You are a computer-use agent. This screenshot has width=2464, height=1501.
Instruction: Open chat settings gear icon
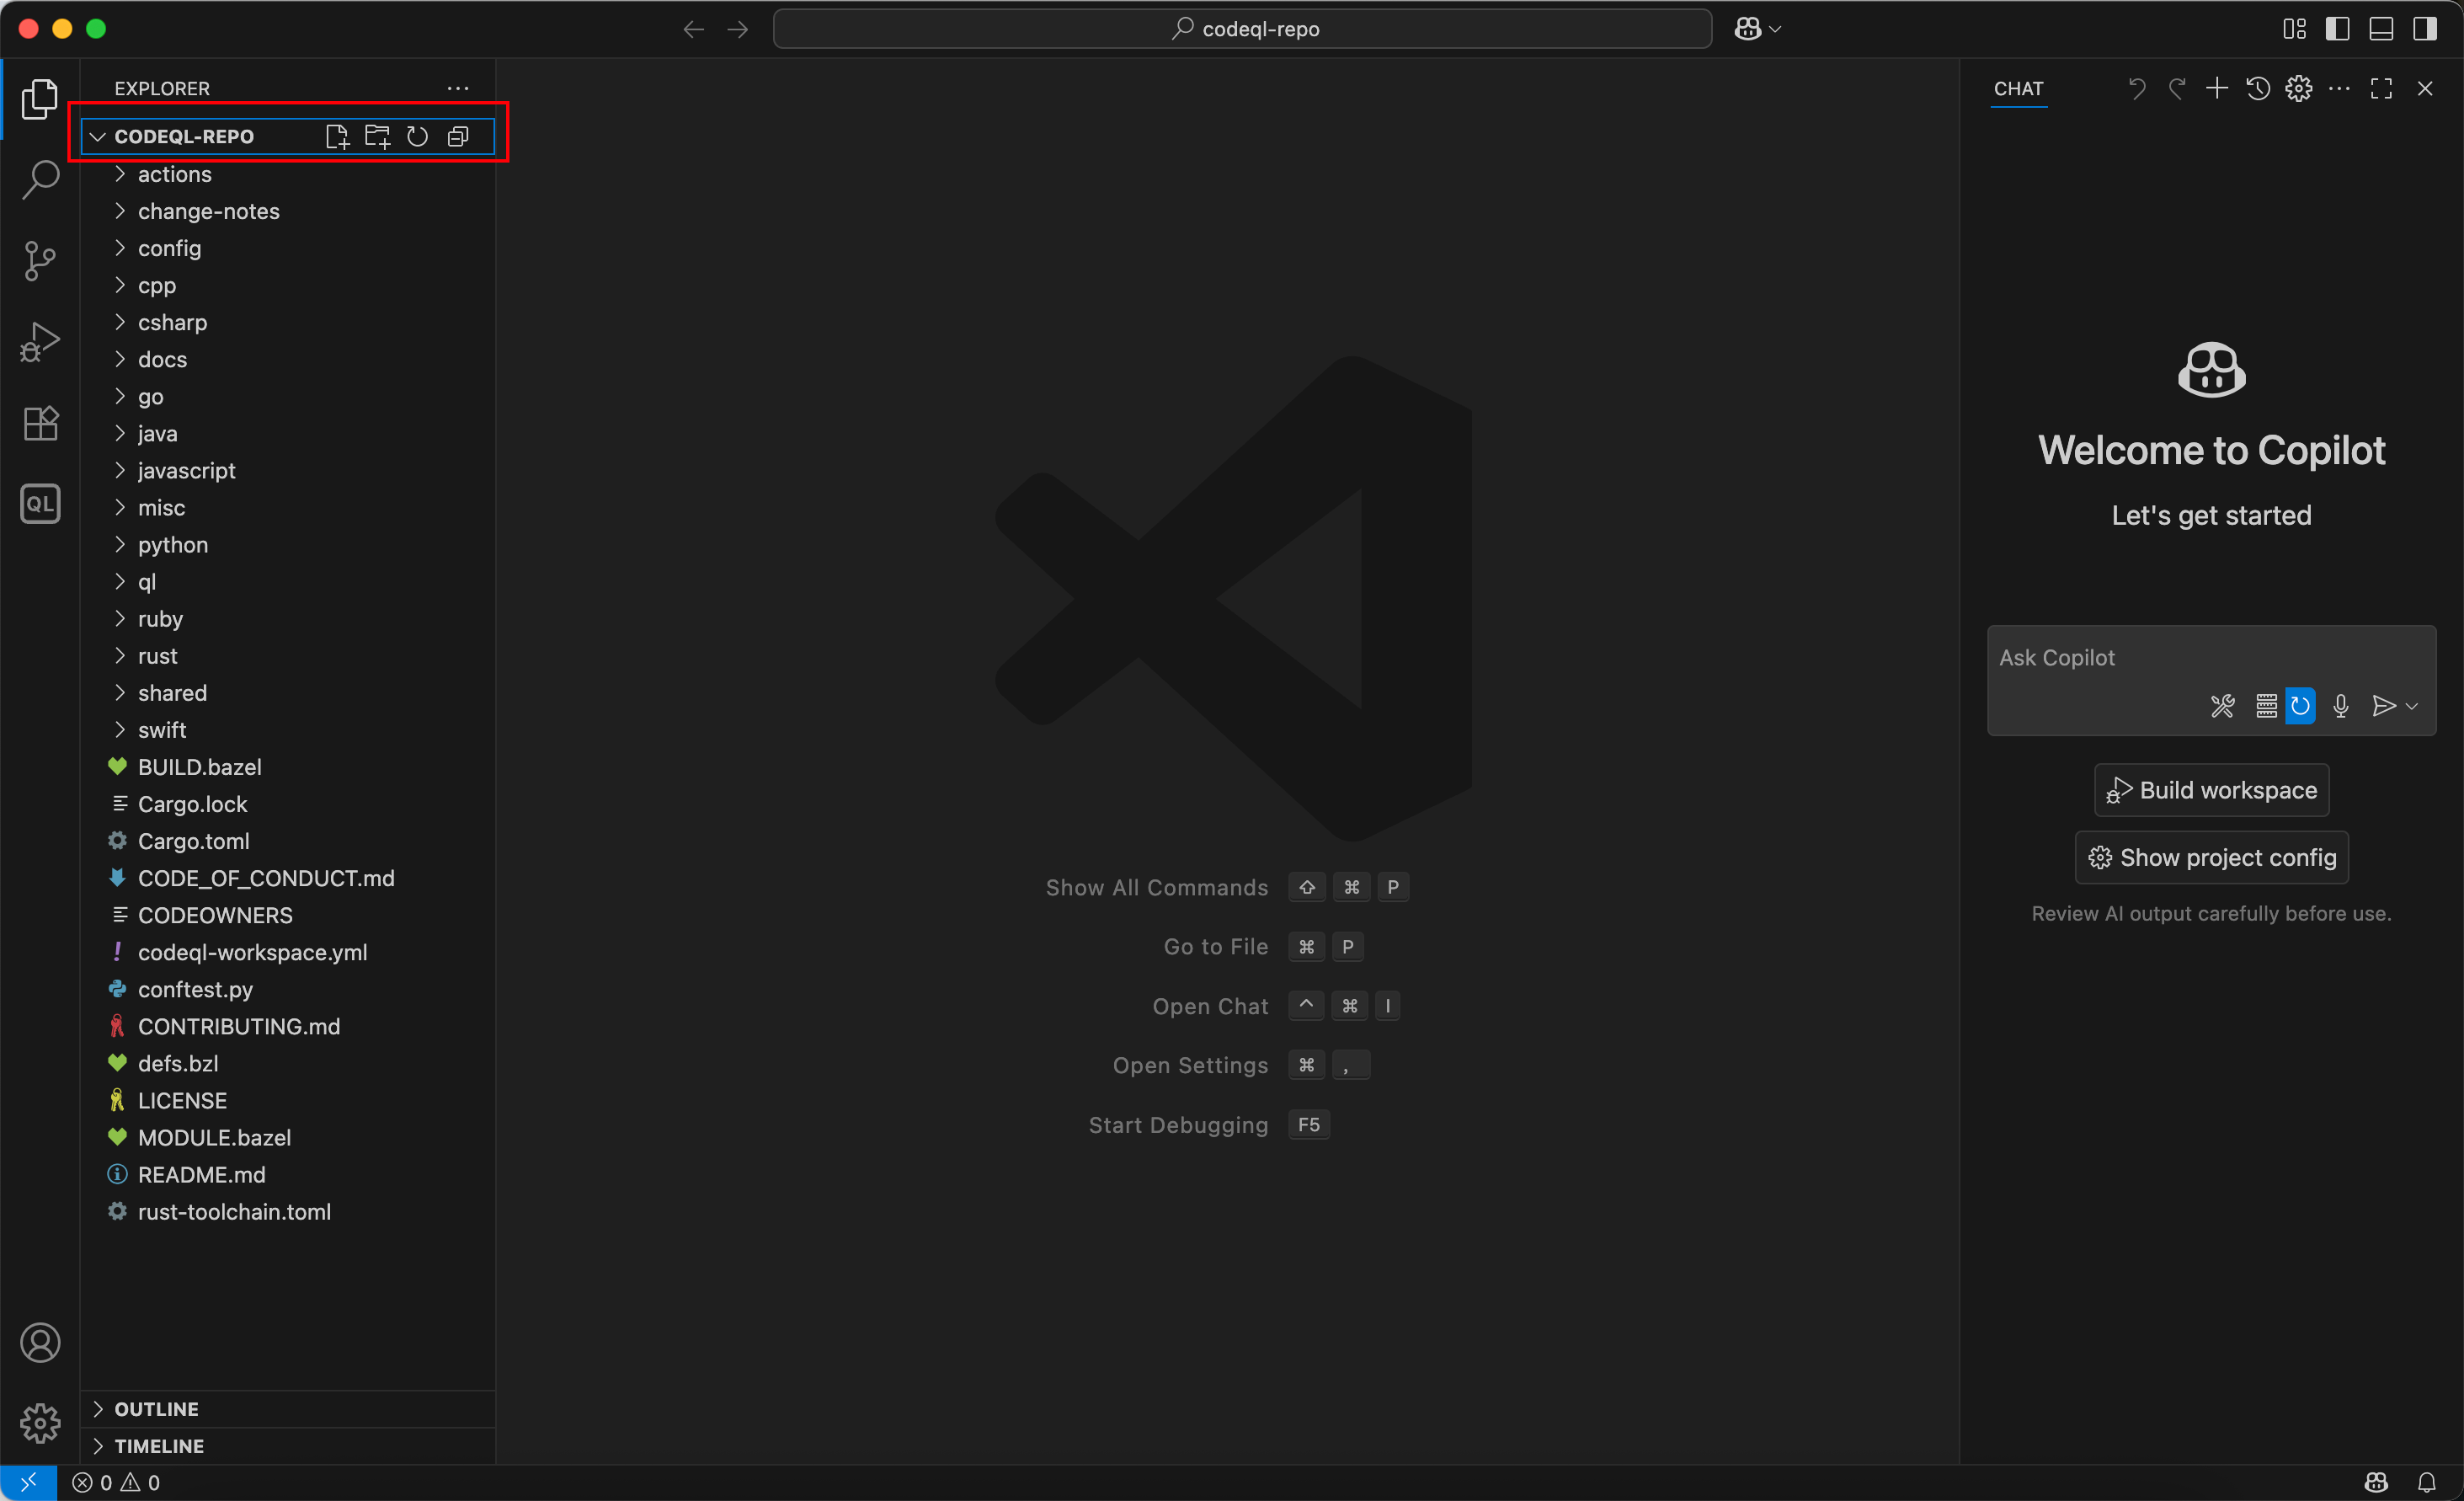point(2299,88)
